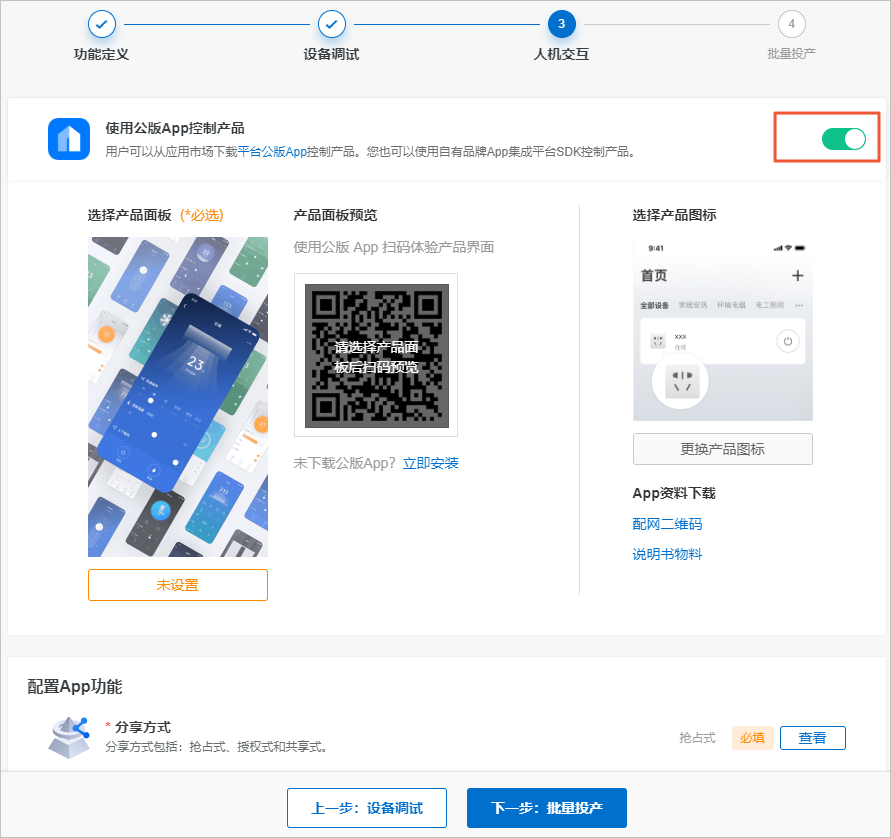Viewport: 891px width, 838px height.
Task: Click the 选择产品面板 heading
Action: [129, 215]
